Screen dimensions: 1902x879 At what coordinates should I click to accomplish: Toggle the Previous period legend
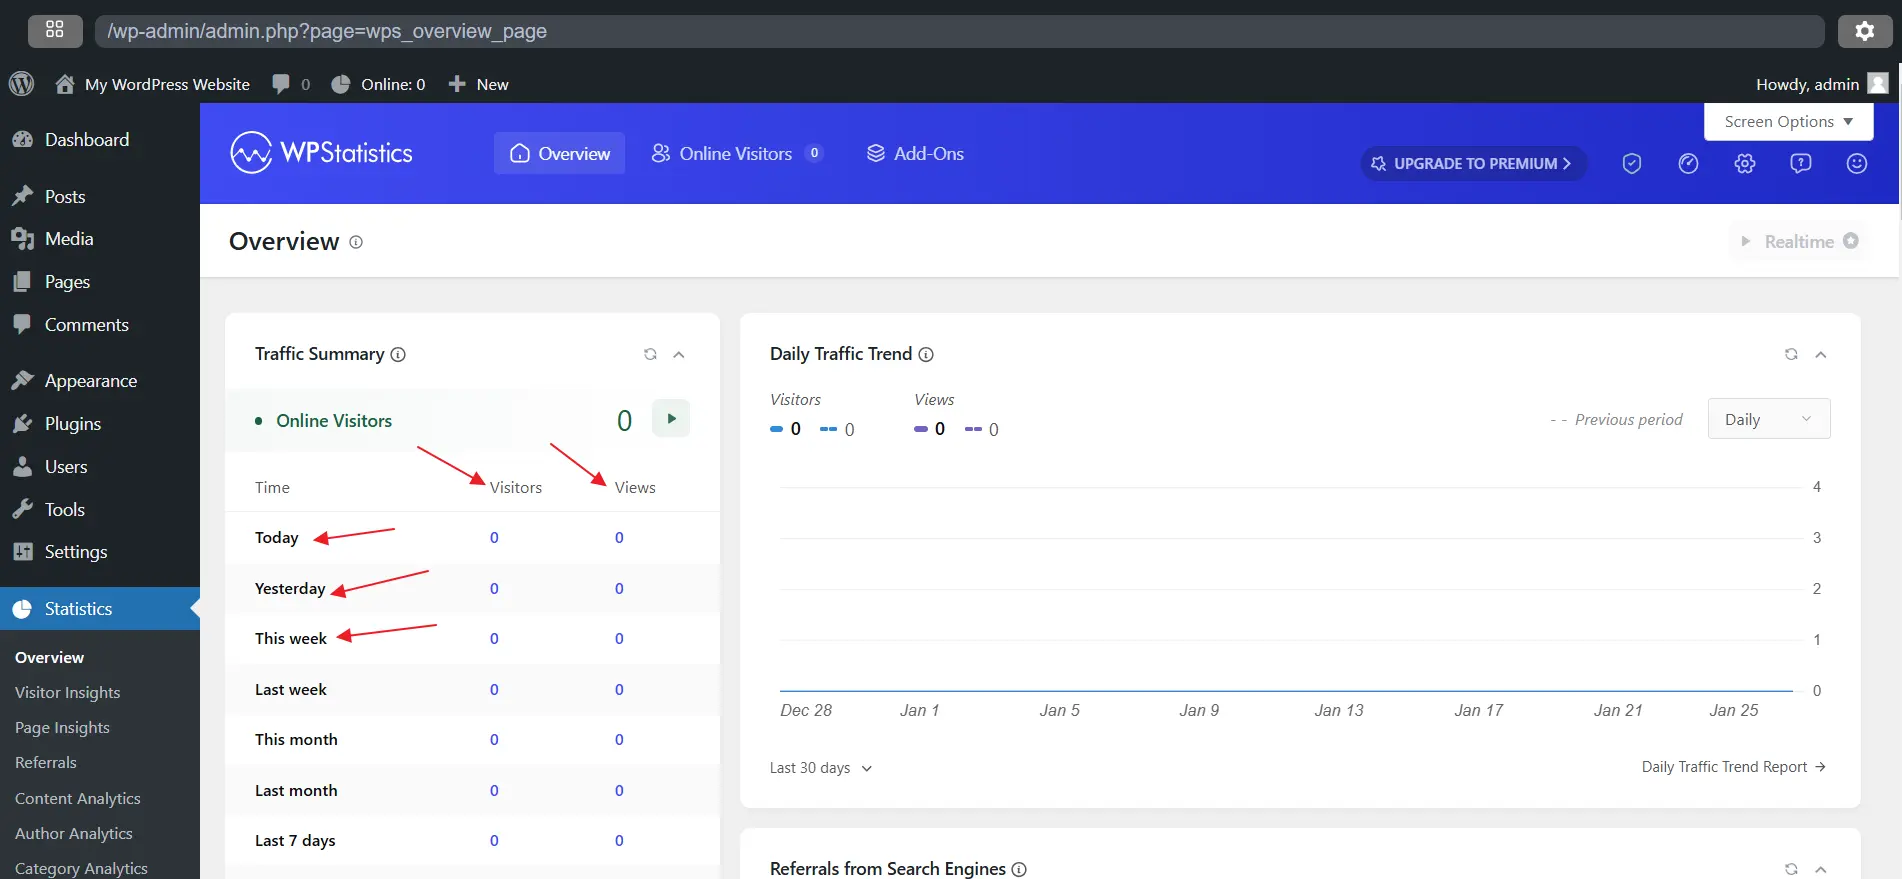click(x=1616, y=420)
